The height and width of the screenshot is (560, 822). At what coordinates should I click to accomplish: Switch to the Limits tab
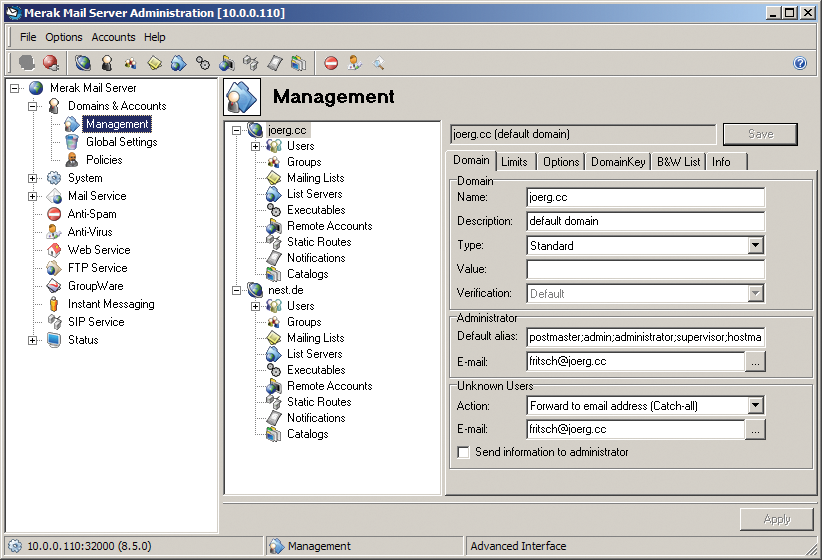[514, 162]
